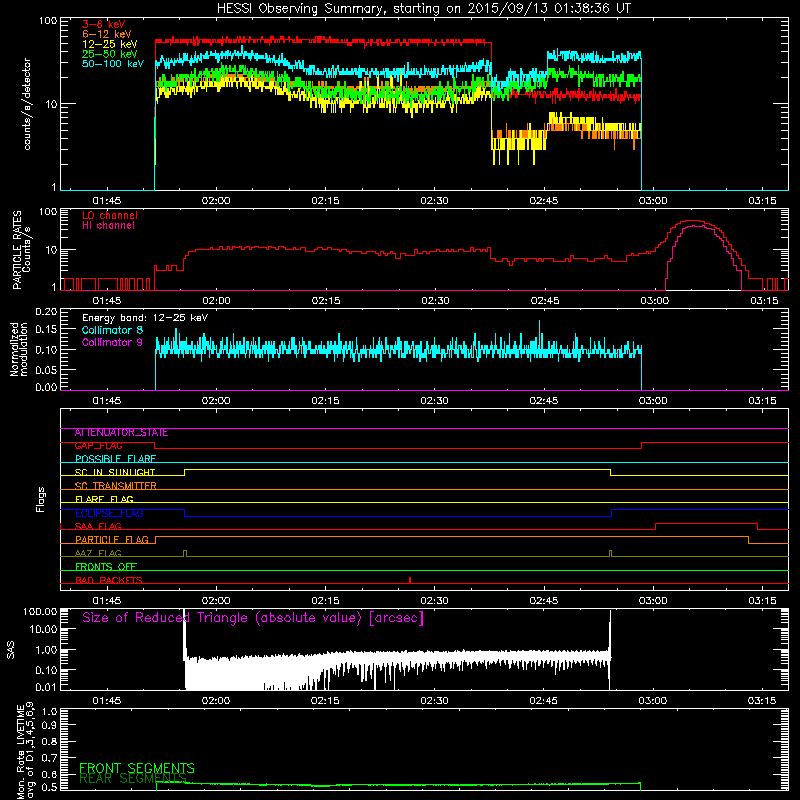Select the 25-50 keV legend label
800x800 pixels.
point(110,54)
